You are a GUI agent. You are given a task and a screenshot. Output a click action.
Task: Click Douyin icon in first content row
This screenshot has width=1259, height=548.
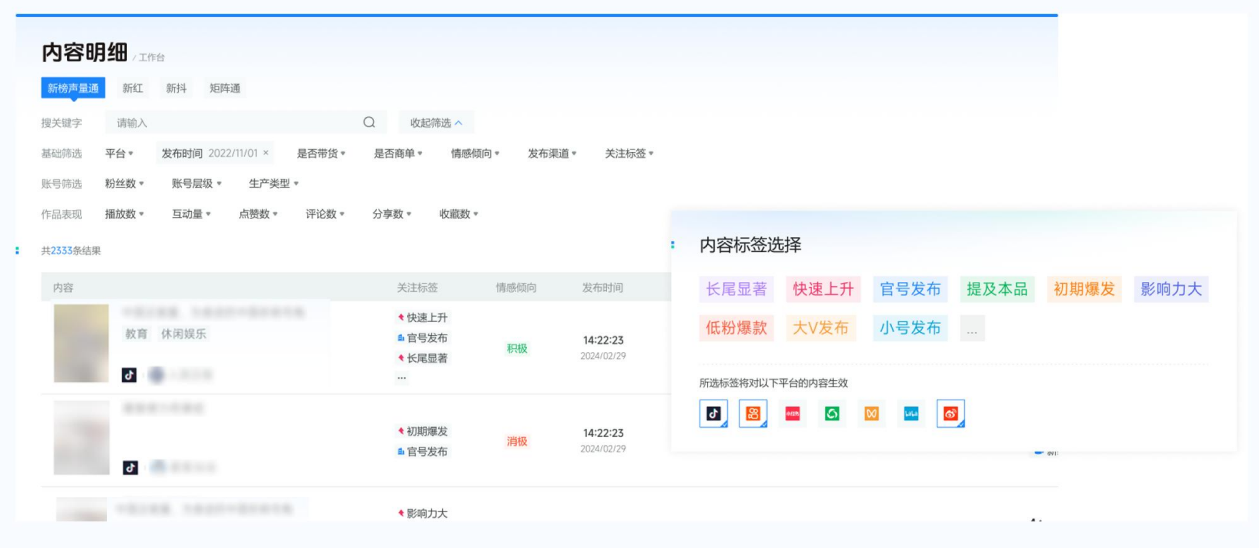129,375
